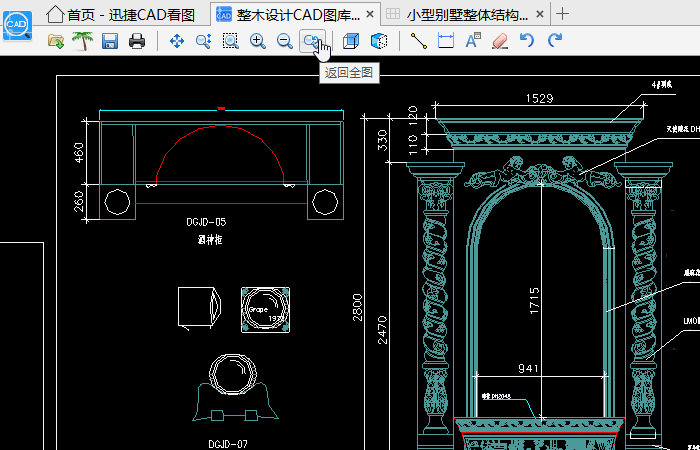Viewport: 700px width, 450px height.
Task: Select the text annotation tool
Action: pyautogui.click(x=473, y=41)
